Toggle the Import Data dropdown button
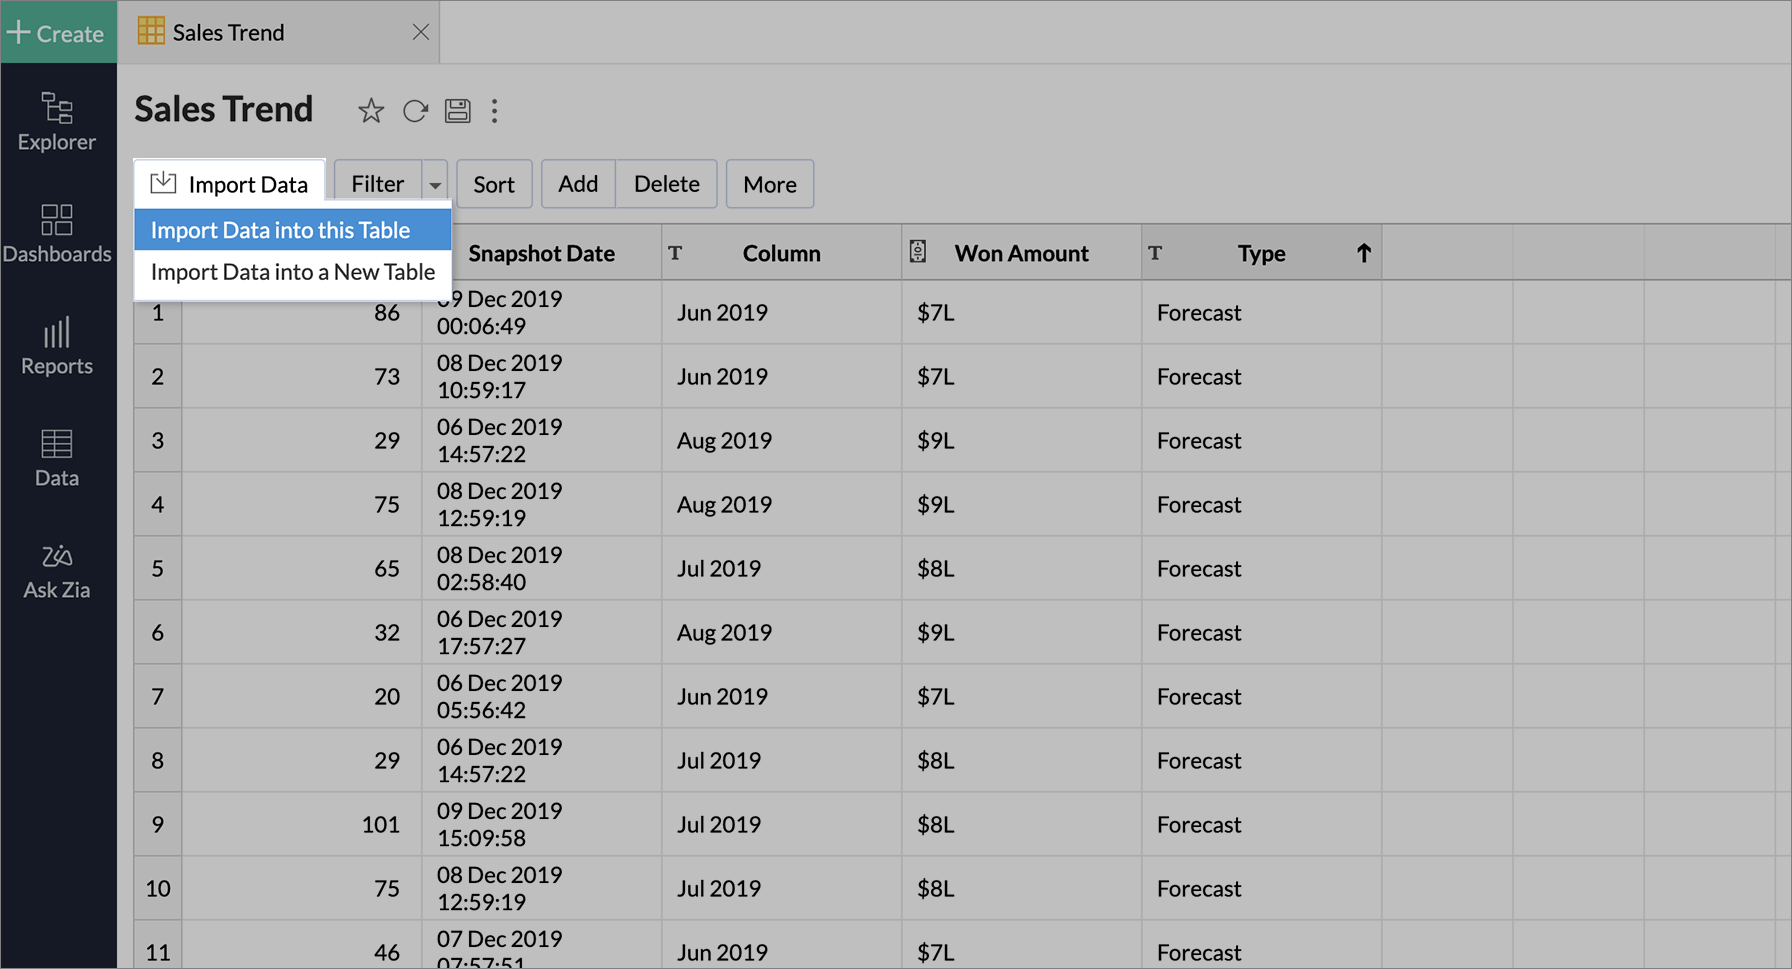This screenshot has width=1792, height=969. (x=230, y=185)
